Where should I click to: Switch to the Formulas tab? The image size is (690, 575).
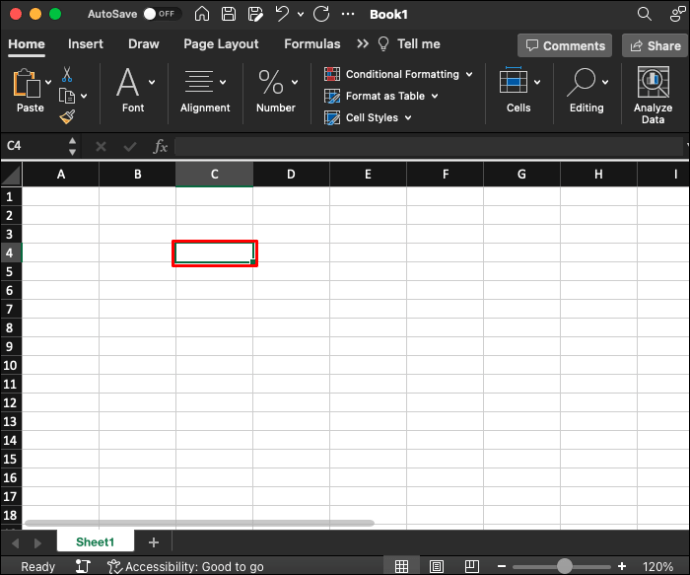(x=312, y=44)
